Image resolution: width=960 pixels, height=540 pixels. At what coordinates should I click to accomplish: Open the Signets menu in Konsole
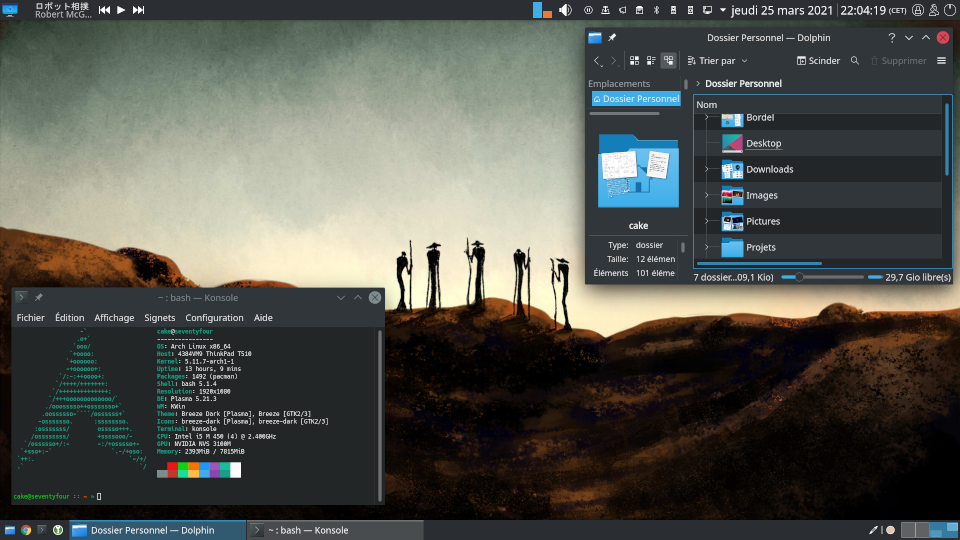point(160,318)
